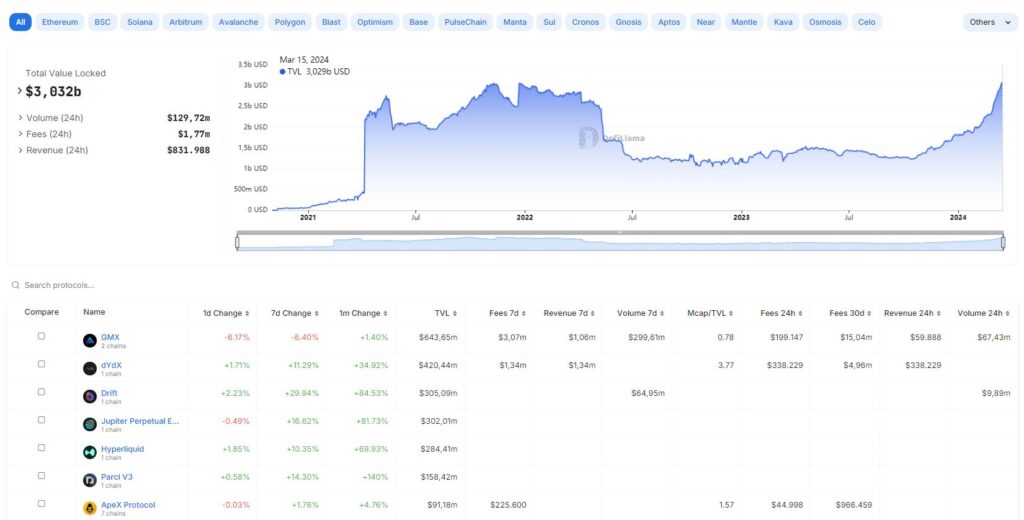
Task: Click the Hyperliquid logo icon
Action: click(89, 453)
